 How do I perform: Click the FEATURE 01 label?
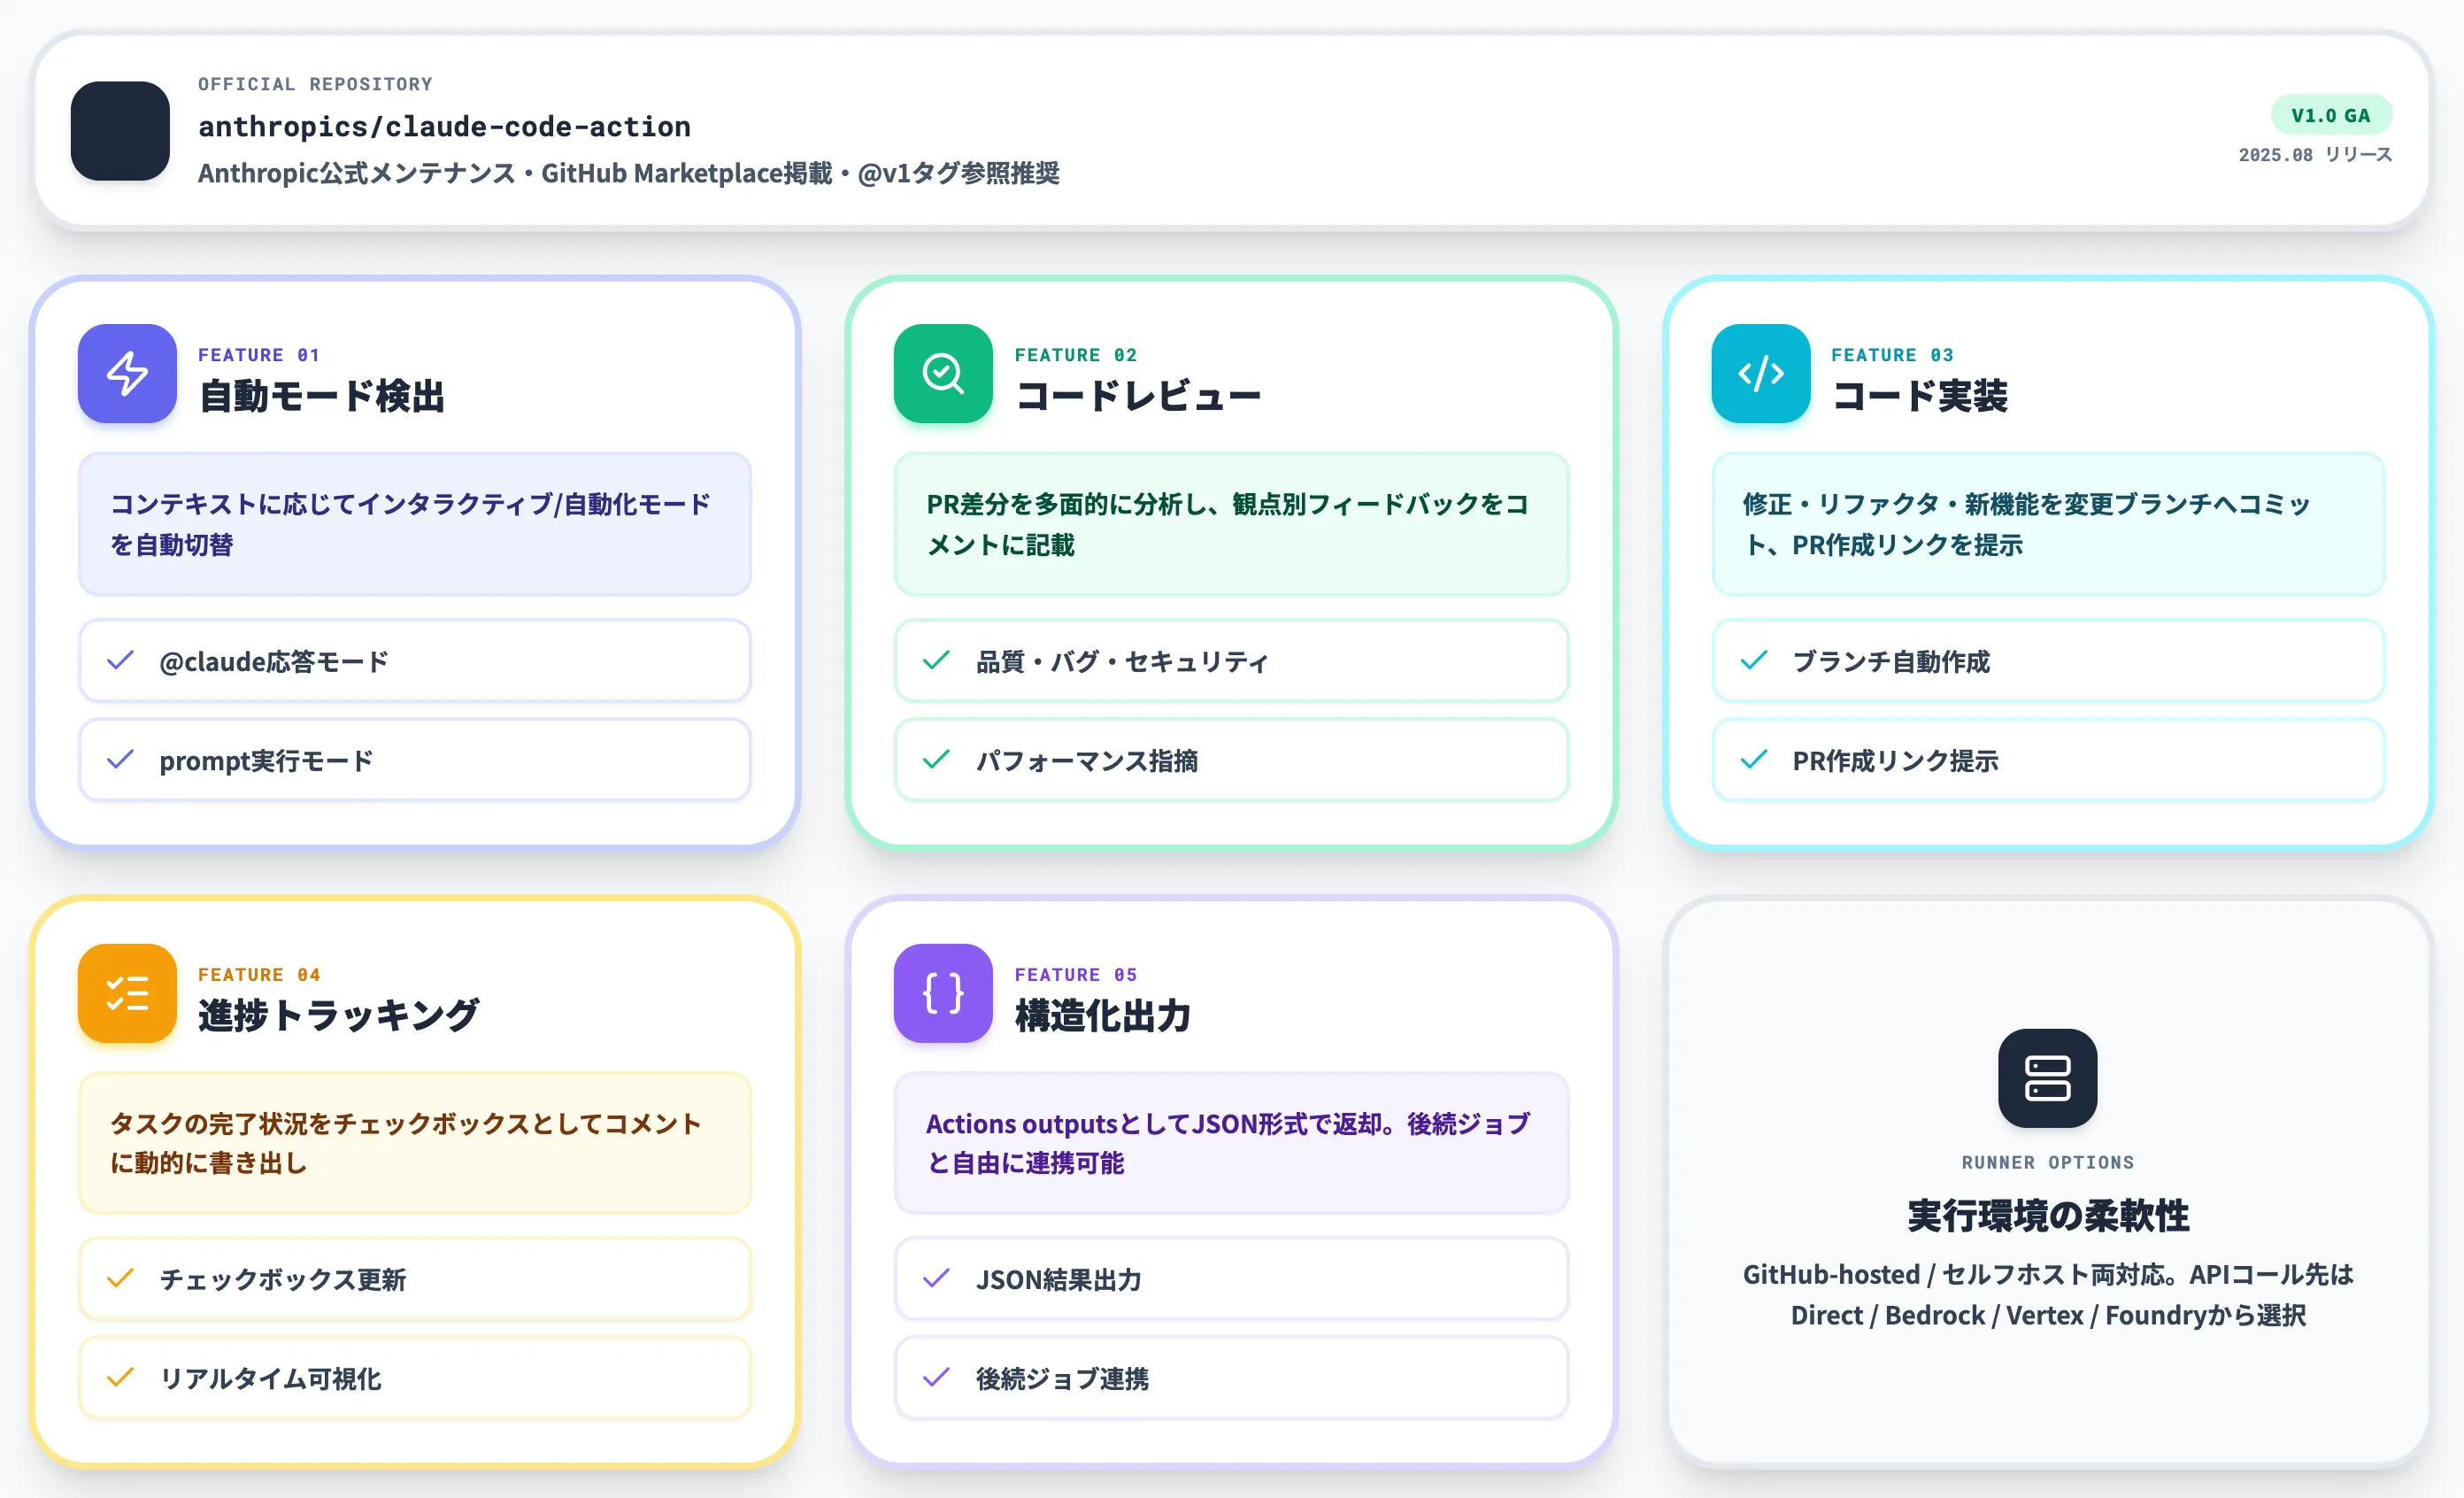coord(259,355)
